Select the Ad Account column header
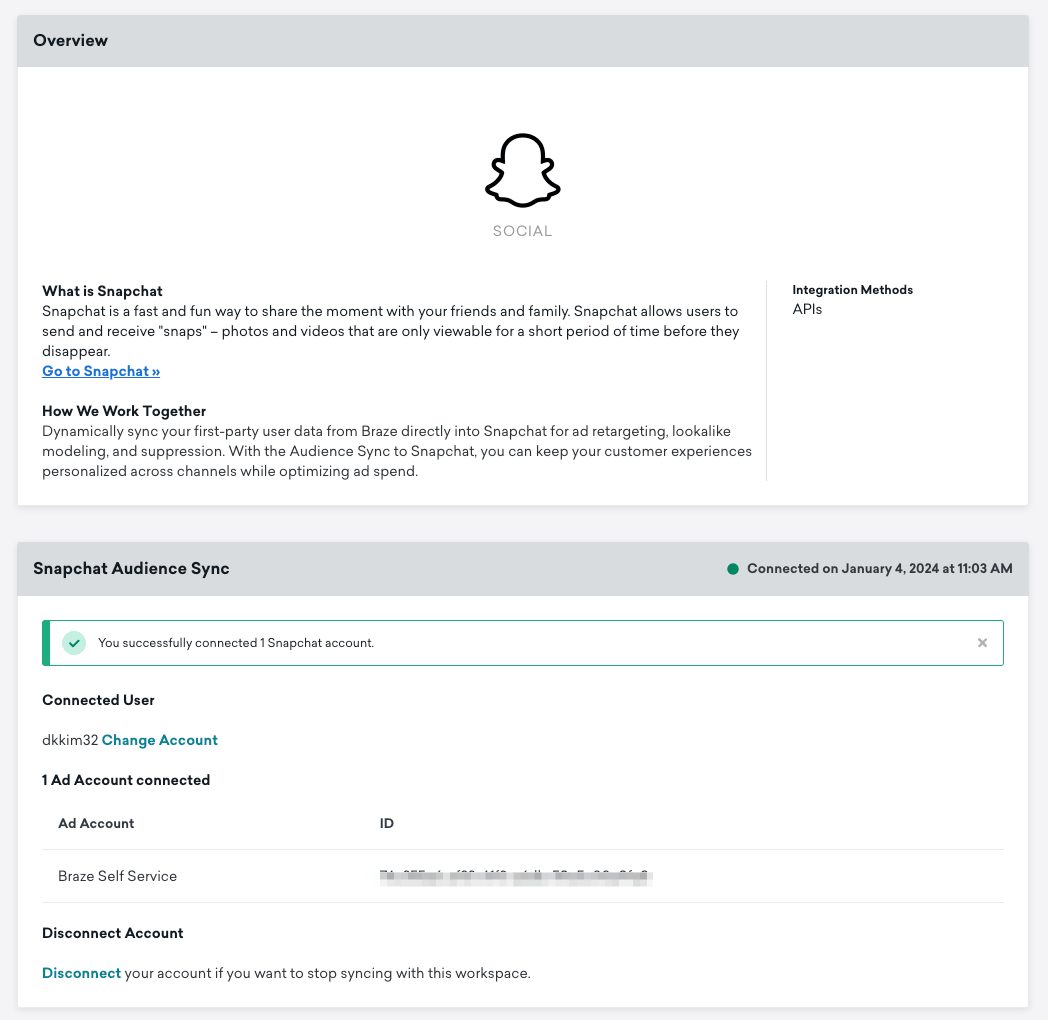Screen dimensions: 1048x1020 (x=96, y=823)
